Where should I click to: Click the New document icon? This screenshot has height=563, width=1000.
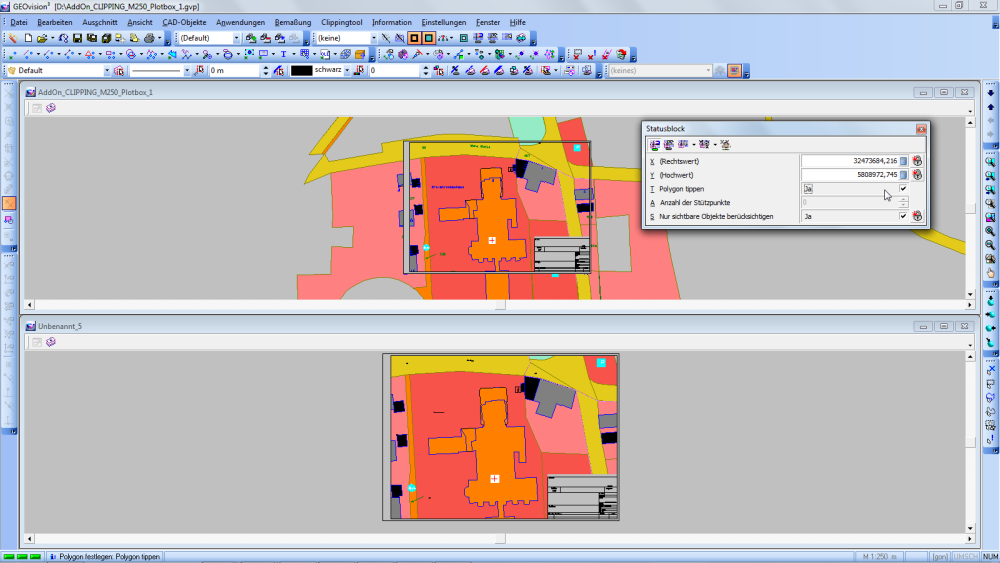[28, 38]
